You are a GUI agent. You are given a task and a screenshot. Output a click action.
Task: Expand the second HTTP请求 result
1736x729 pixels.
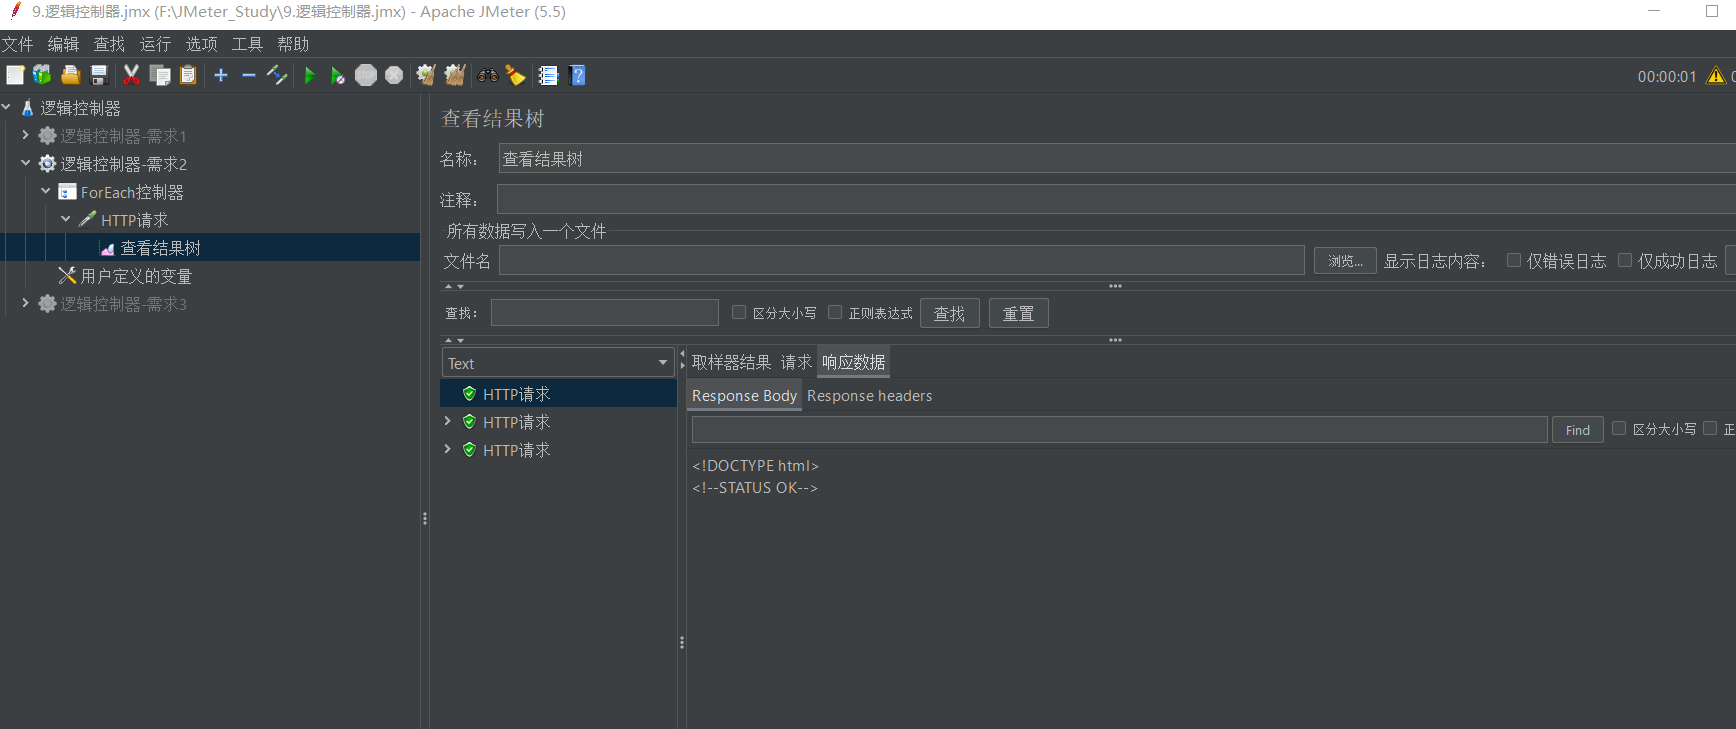click(x=447, y=422)
